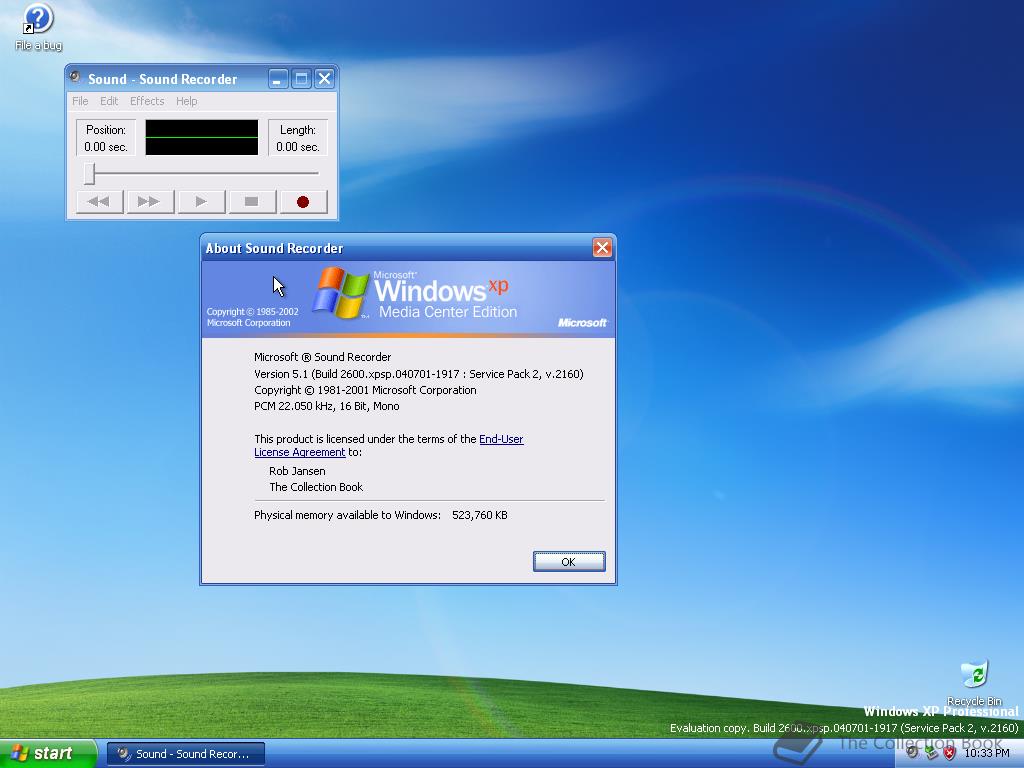Maximize the Sound Recorder window
This screenshot has height=768, width=1024.
(301, 79)
